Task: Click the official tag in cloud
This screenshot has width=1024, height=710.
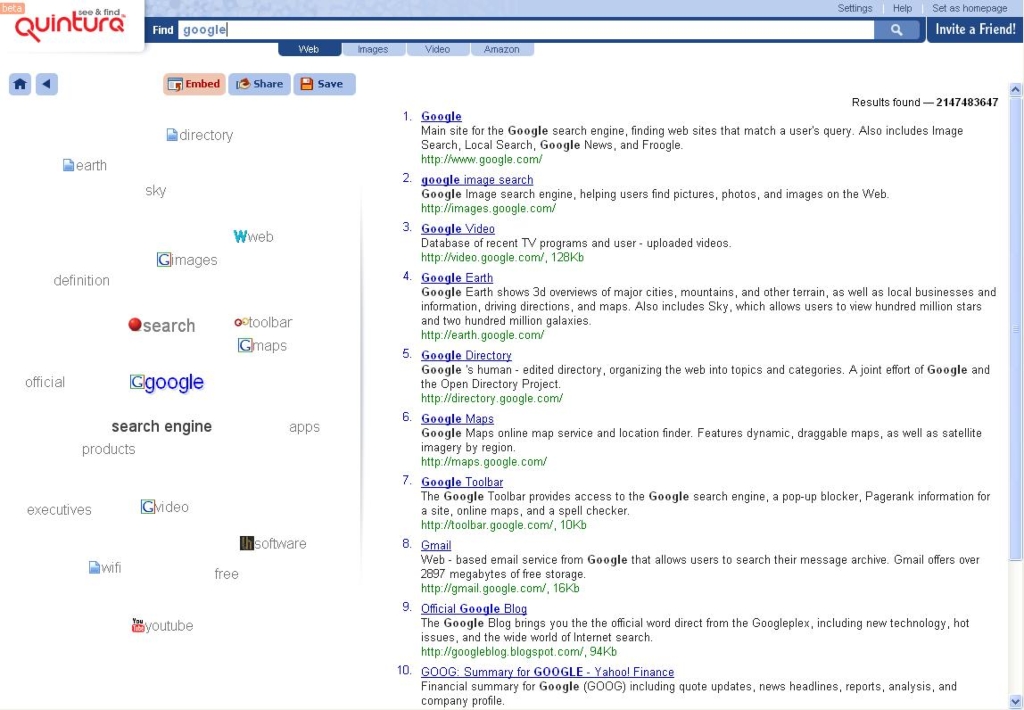Action: 45,382
